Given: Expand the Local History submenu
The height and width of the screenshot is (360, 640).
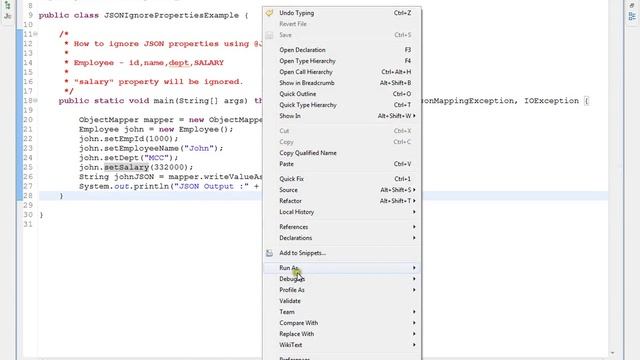Looking at the screenshot, I should pos(342,212).
